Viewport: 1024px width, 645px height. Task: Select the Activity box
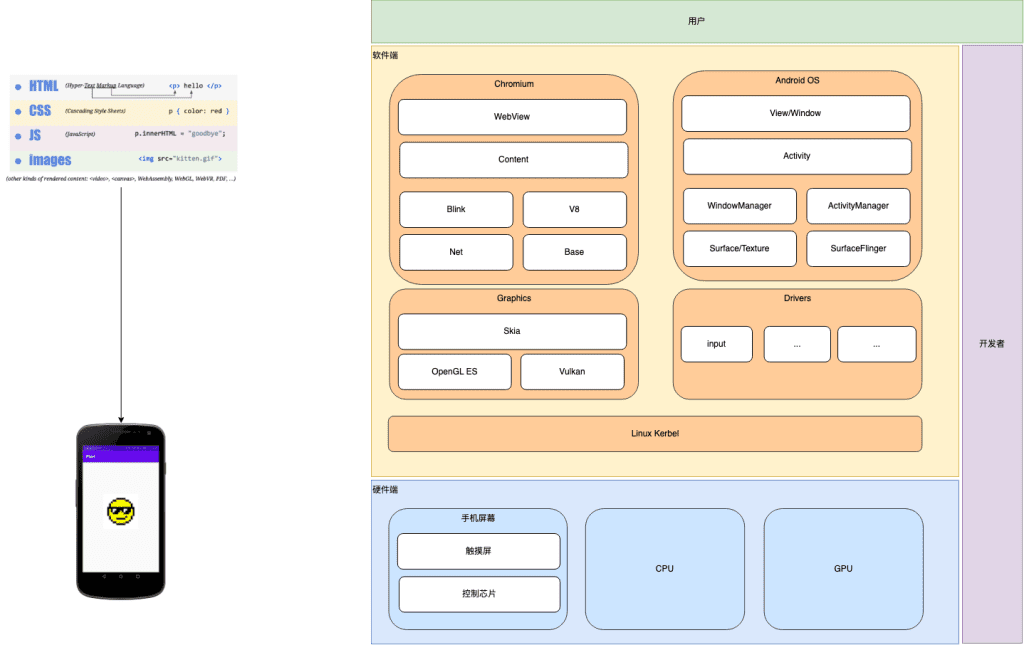797,156
